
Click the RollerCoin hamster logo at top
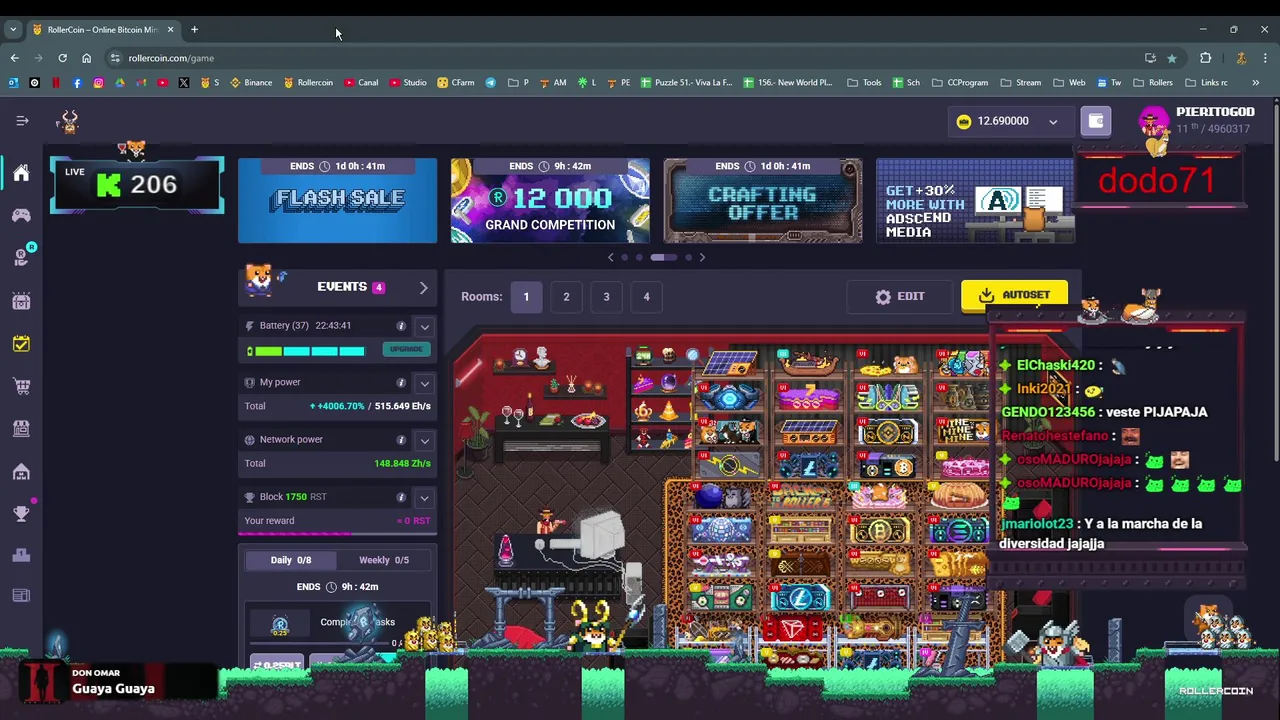coord(69,122)
